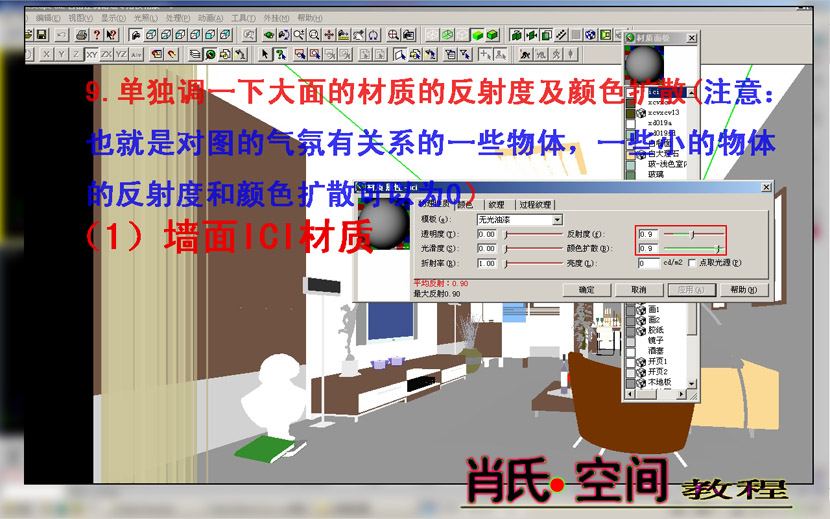
Task: Toggle checkbox beside 面1 in material list
Action: tap(630, 309)
